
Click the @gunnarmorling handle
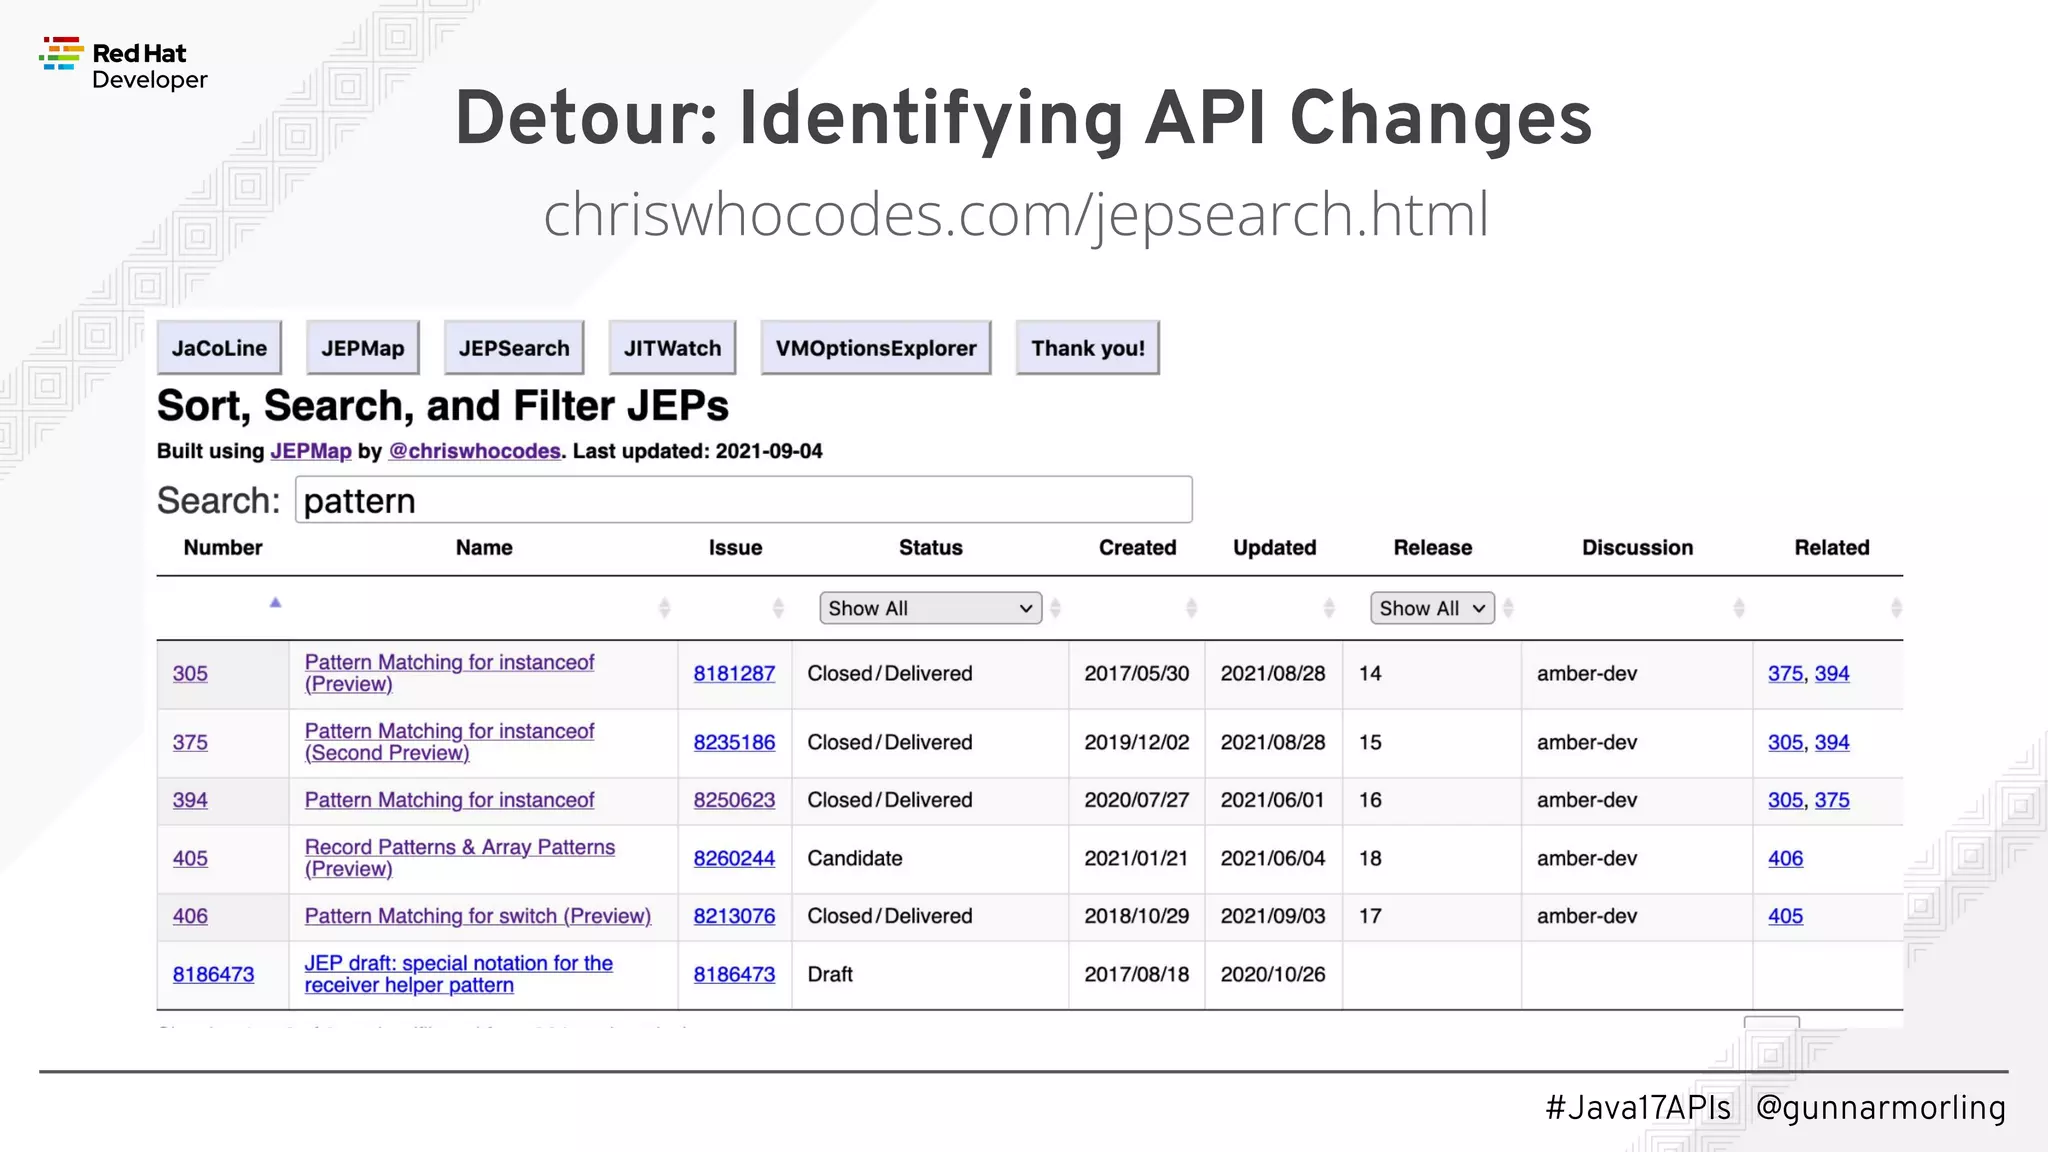(1881, 1108)
